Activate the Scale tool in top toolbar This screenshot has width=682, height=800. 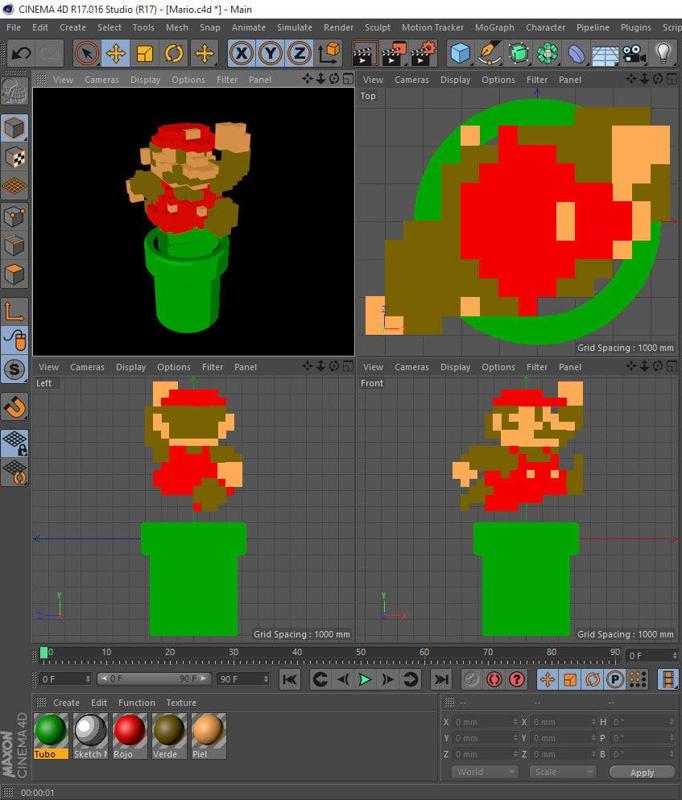145,53
